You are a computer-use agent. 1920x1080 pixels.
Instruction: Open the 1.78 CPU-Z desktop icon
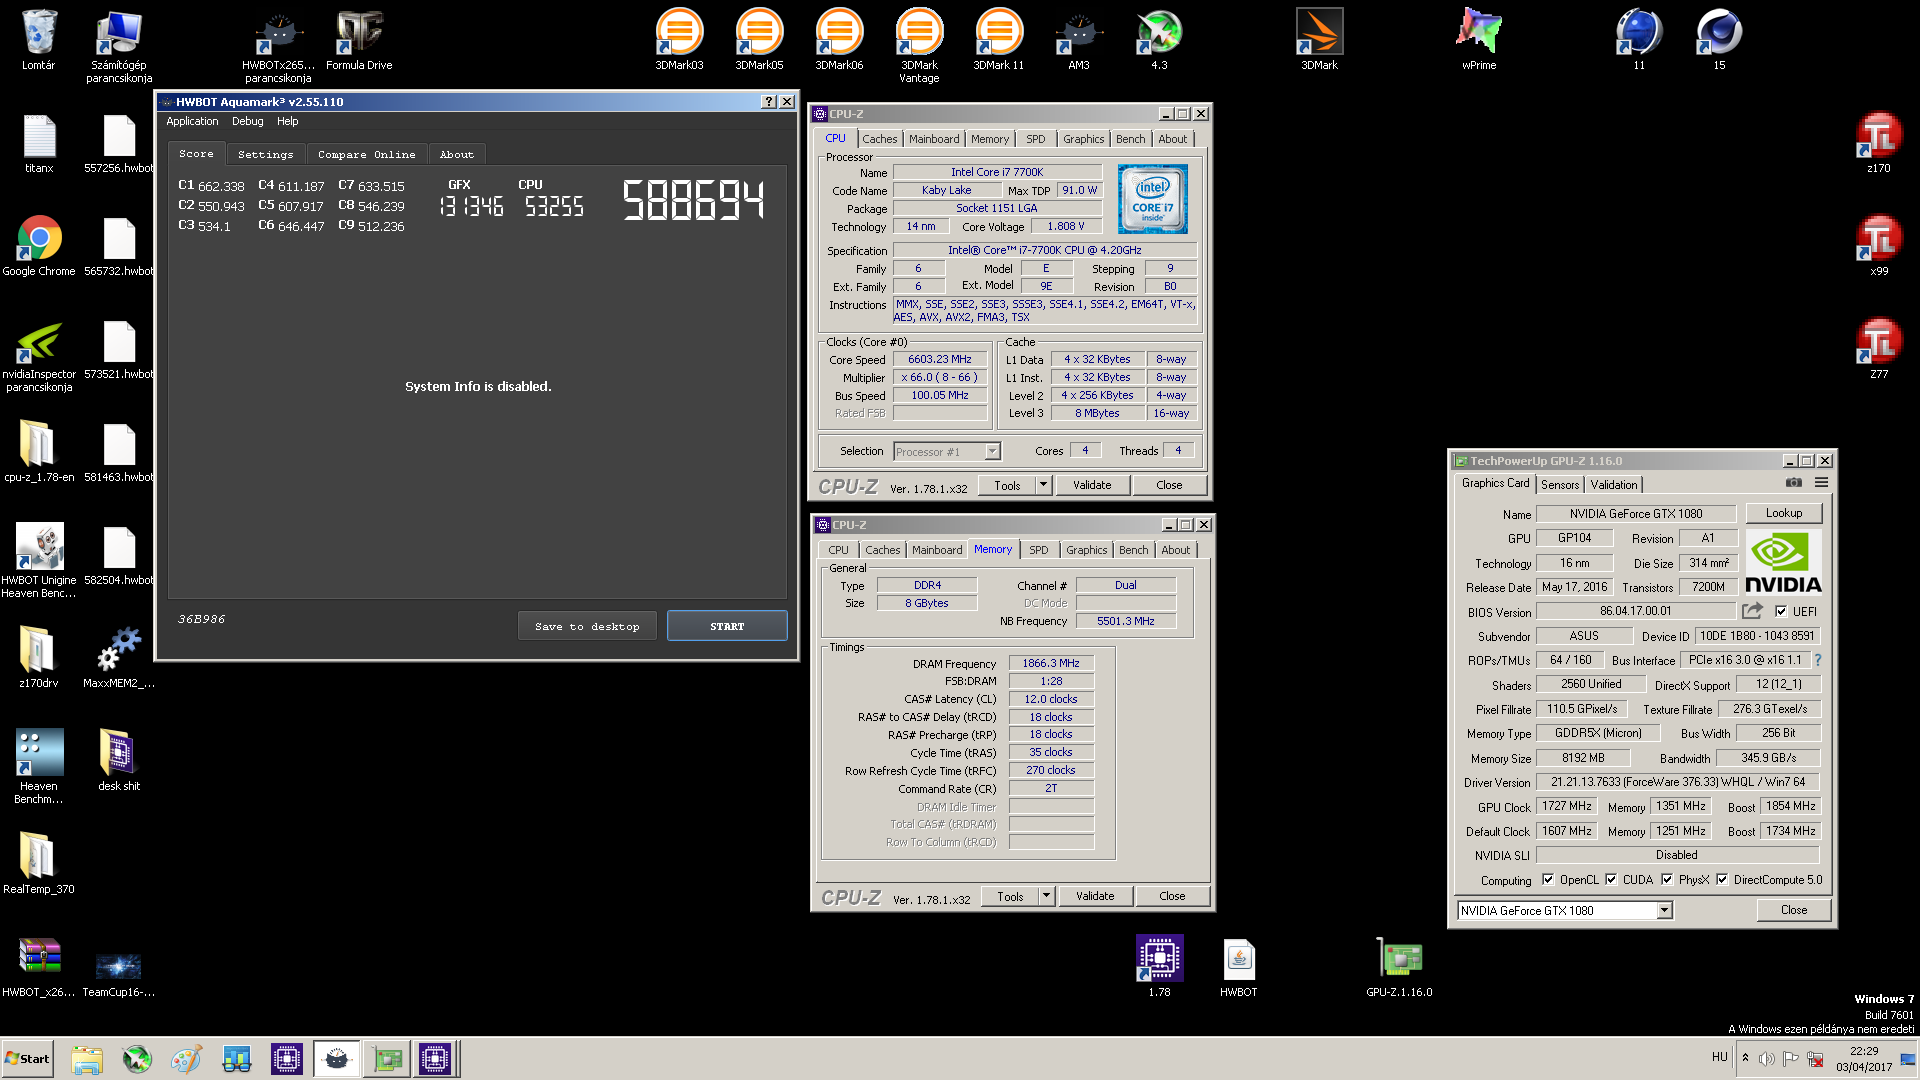(x=1159, y=967)
